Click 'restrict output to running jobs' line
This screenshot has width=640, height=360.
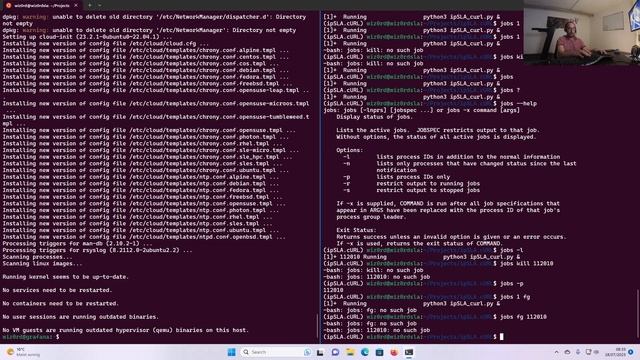pos(428,184)
